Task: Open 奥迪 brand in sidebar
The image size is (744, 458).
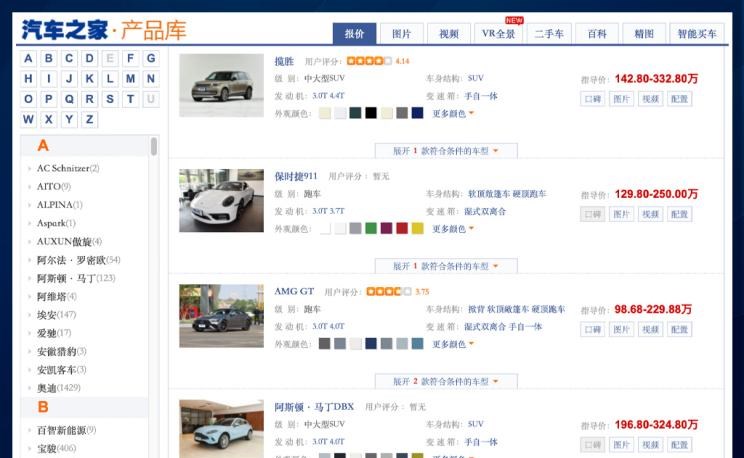Action: 59,388
